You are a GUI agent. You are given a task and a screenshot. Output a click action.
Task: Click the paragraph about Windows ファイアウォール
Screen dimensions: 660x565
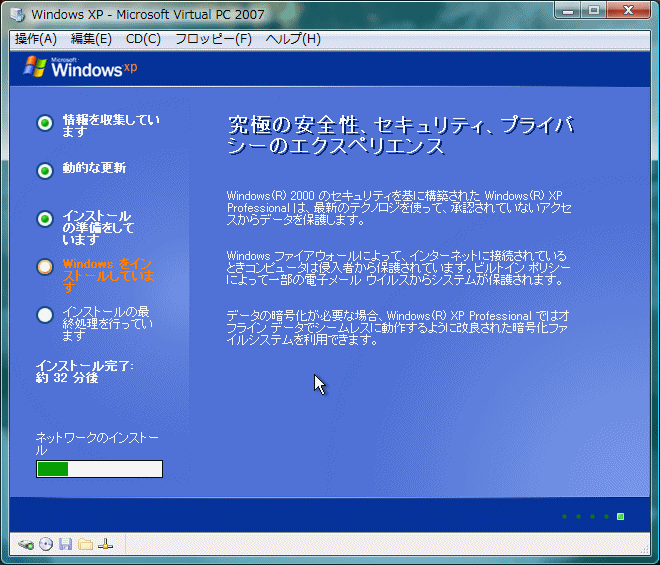coord(399,268)
